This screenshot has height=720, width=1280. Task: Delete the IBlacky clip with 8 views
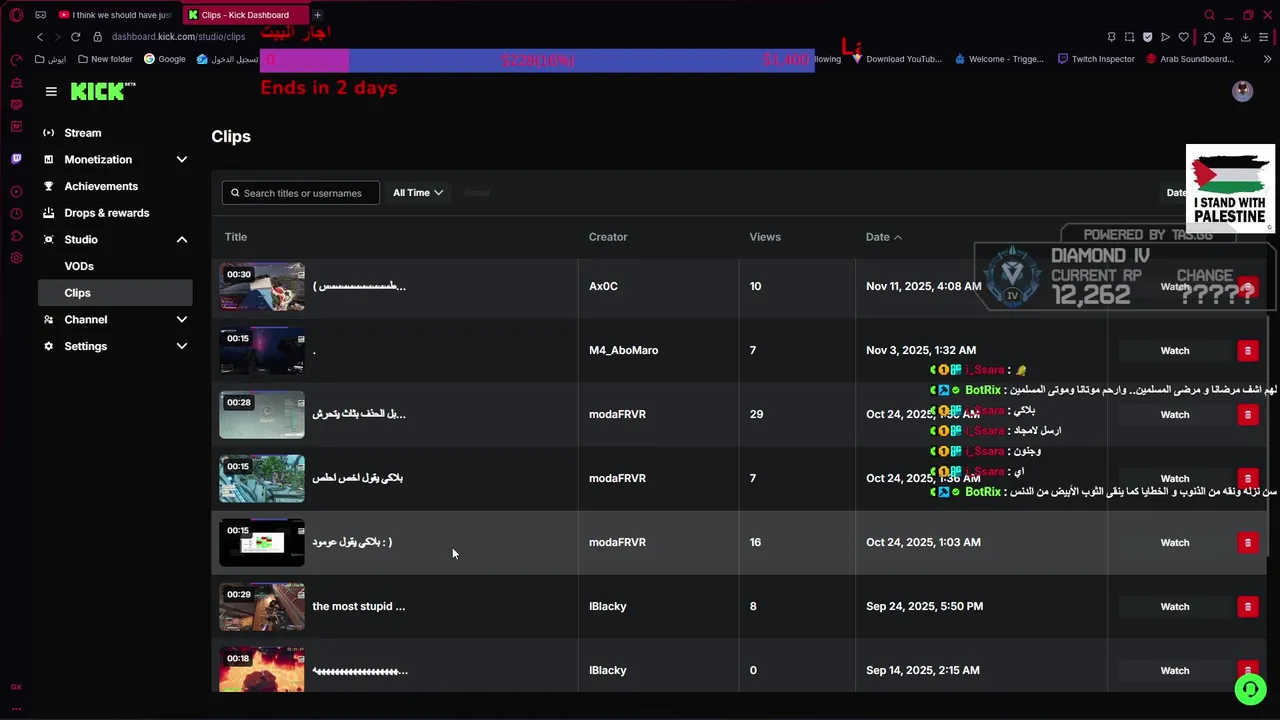[x=1247, y=606]
